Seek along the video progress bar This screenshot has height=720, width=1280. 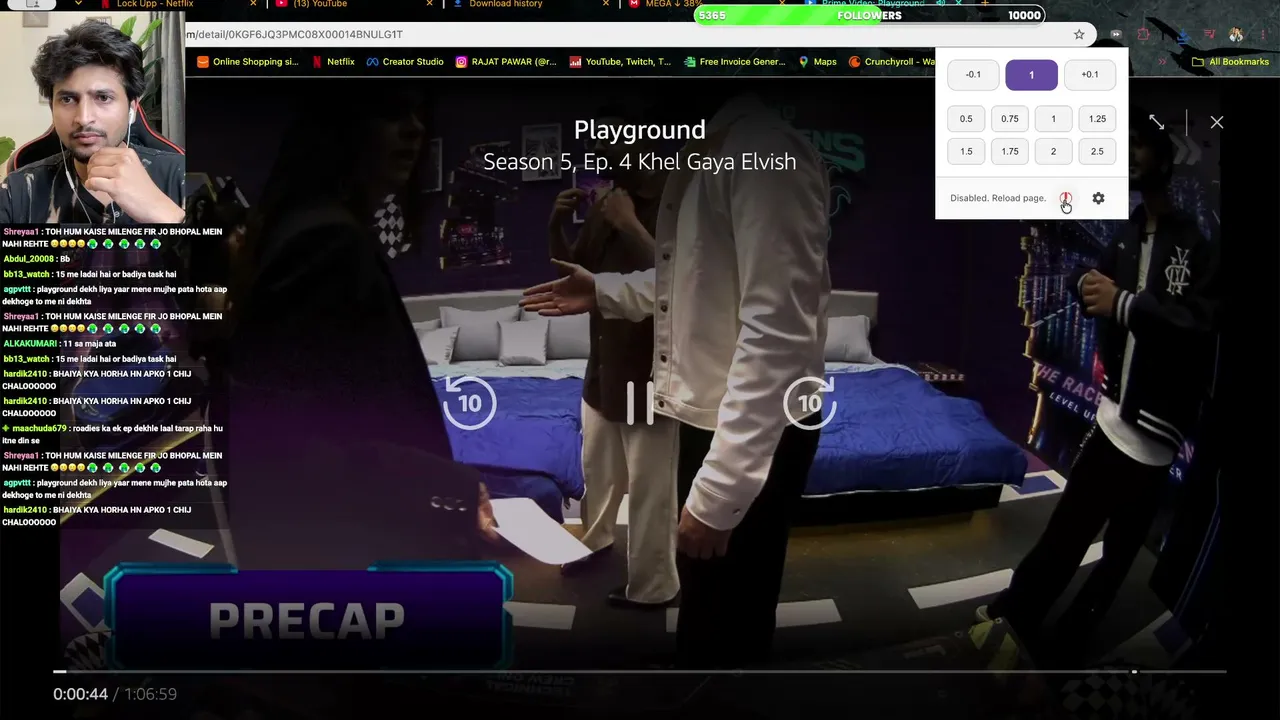tap(640, 671)
